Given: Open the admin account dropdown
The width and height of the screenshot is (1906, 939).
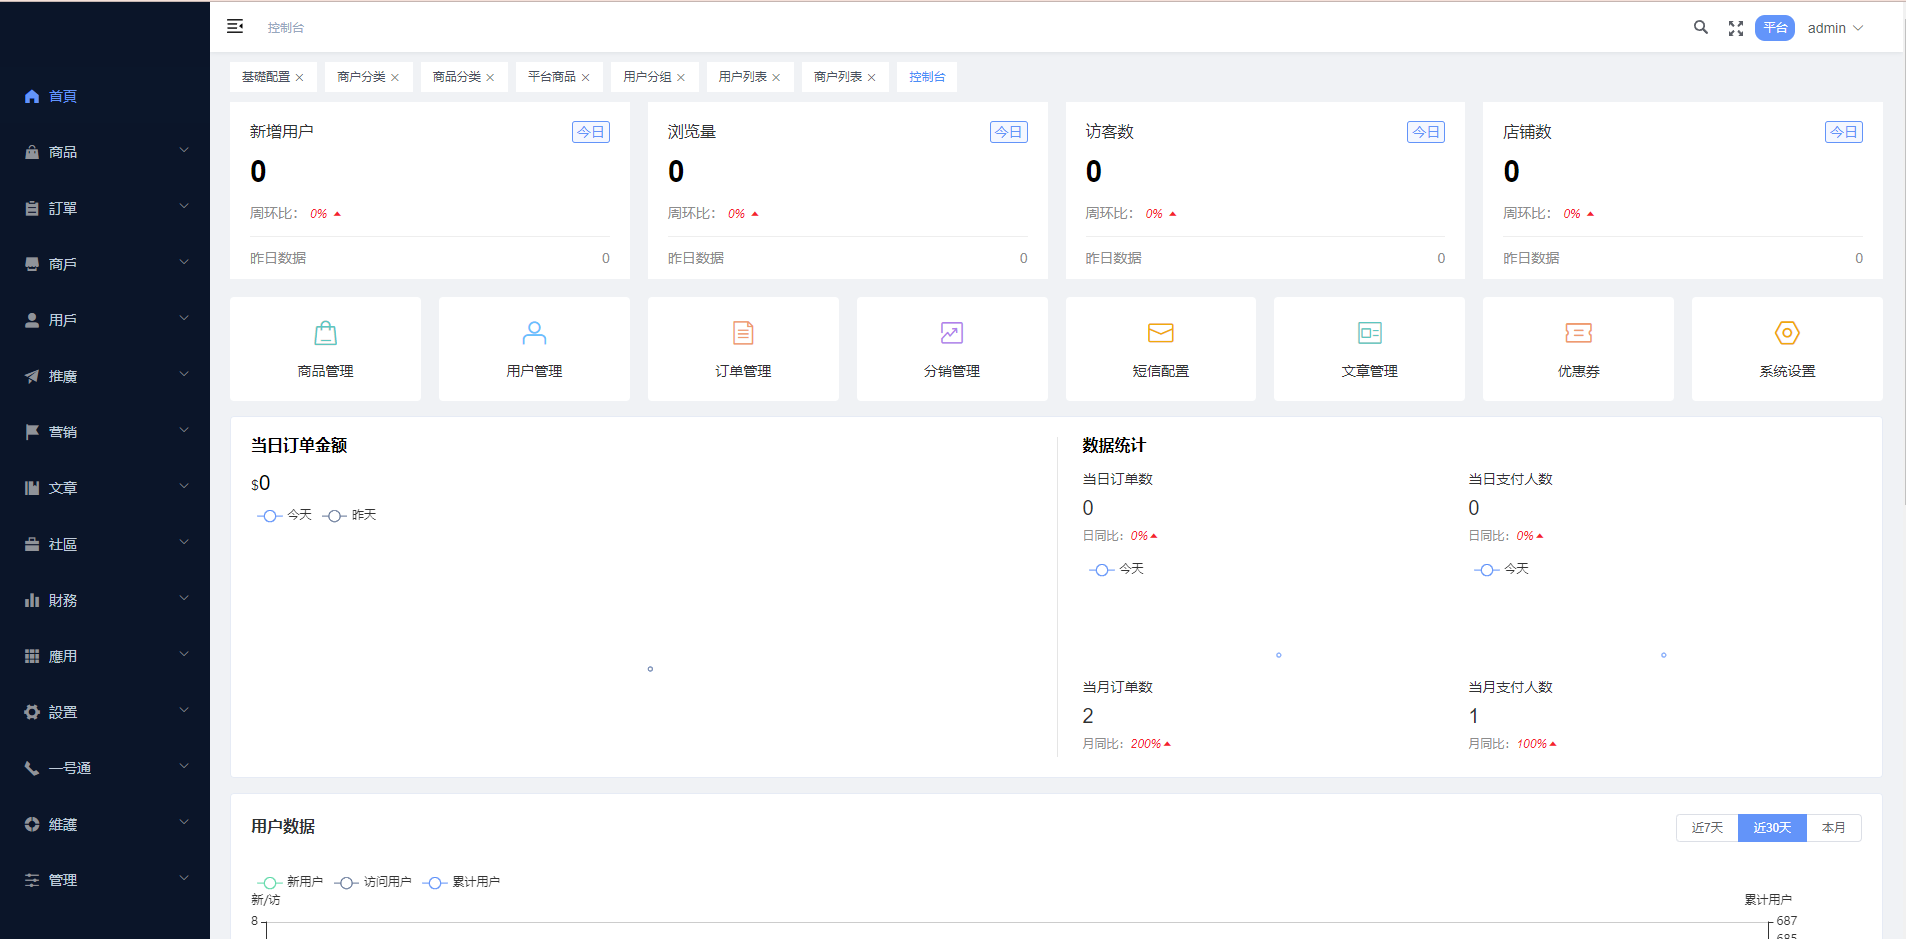Looking at the screenshot, I should point(1835,28).
